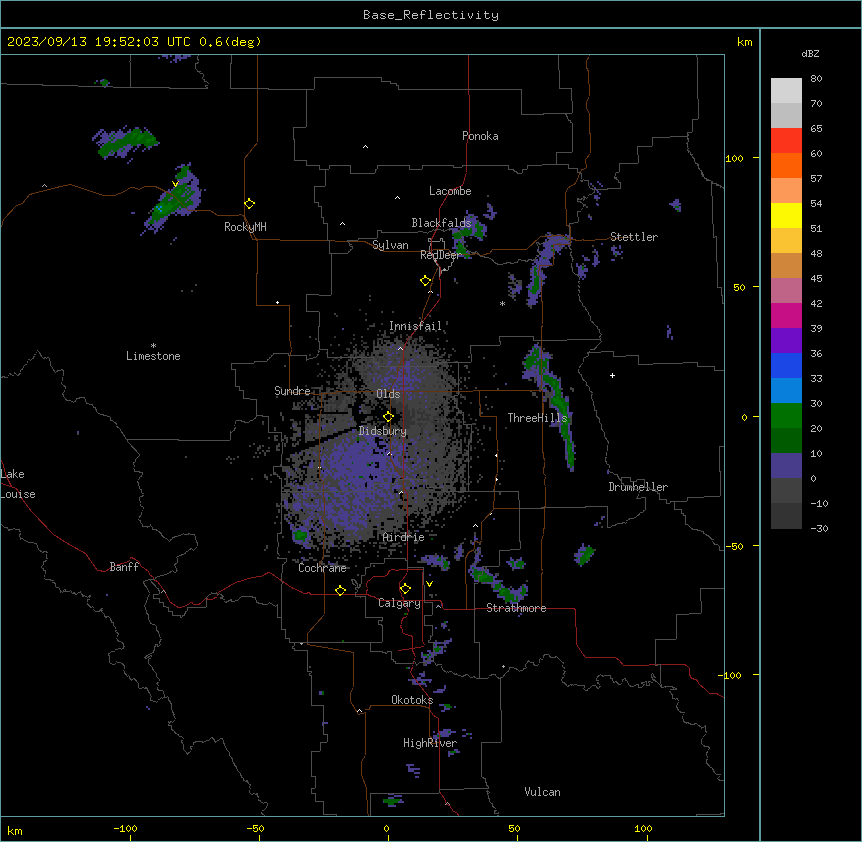Click the white plus marker north of Drumheller
This screenshot has width=862, height=842.
(x=612, y=375)
